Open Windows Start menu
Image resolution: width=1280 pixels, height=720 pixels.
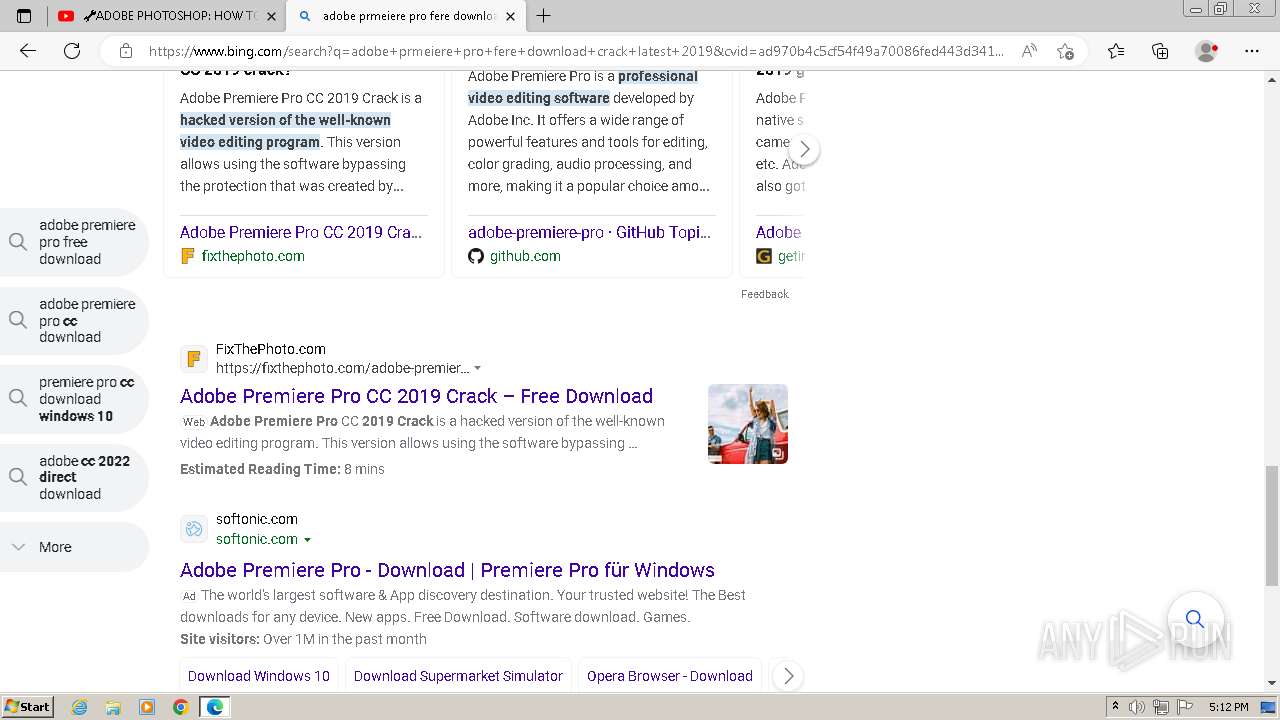[x=28, y=706]
